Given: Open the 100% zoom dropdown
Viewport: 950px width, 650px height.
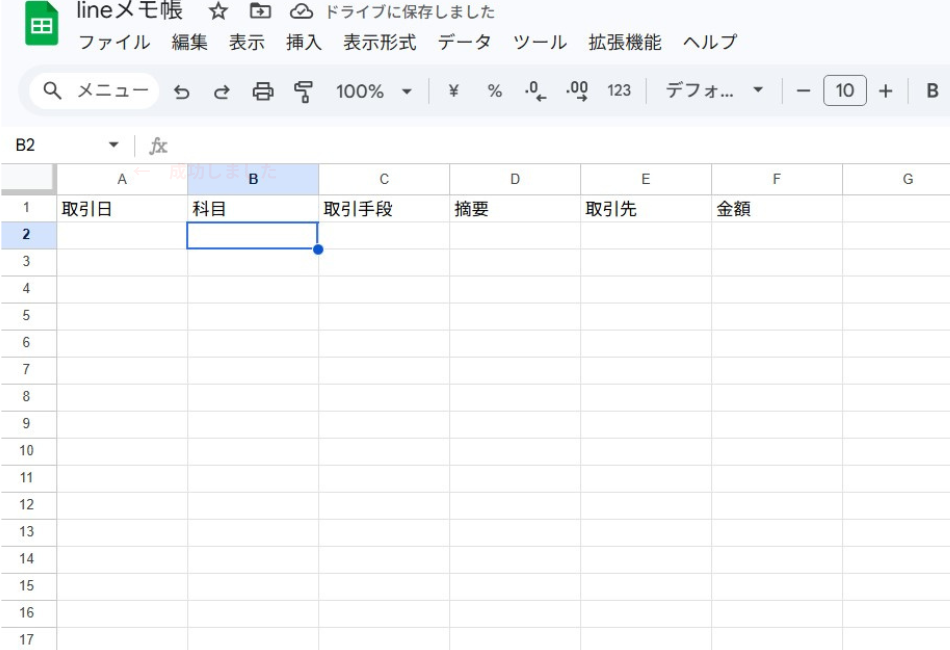Looking at the screenshot, I should coord(375,91).
